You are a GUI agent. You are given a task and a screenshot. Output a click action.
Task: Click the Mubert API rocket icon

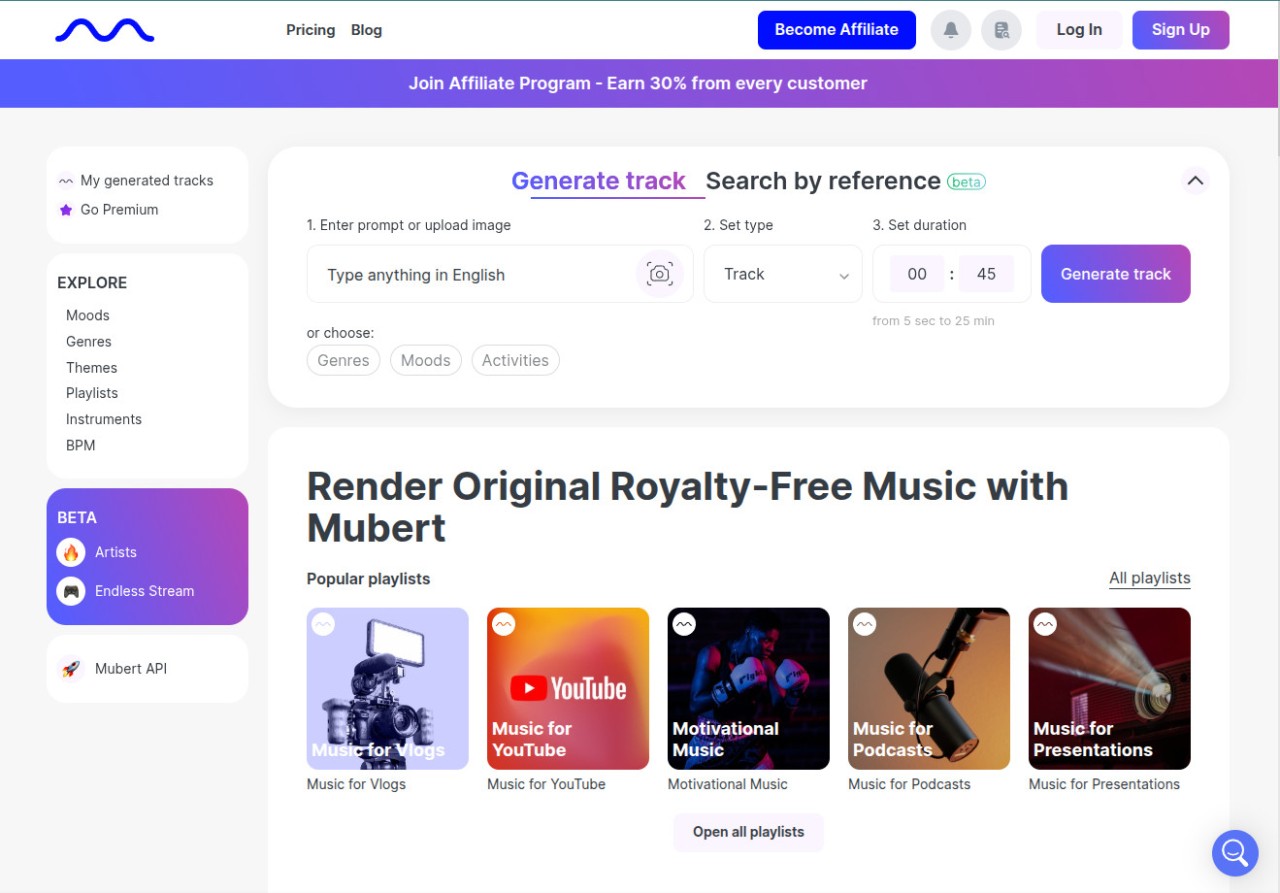pyautogui.click(x=71, y=669)
